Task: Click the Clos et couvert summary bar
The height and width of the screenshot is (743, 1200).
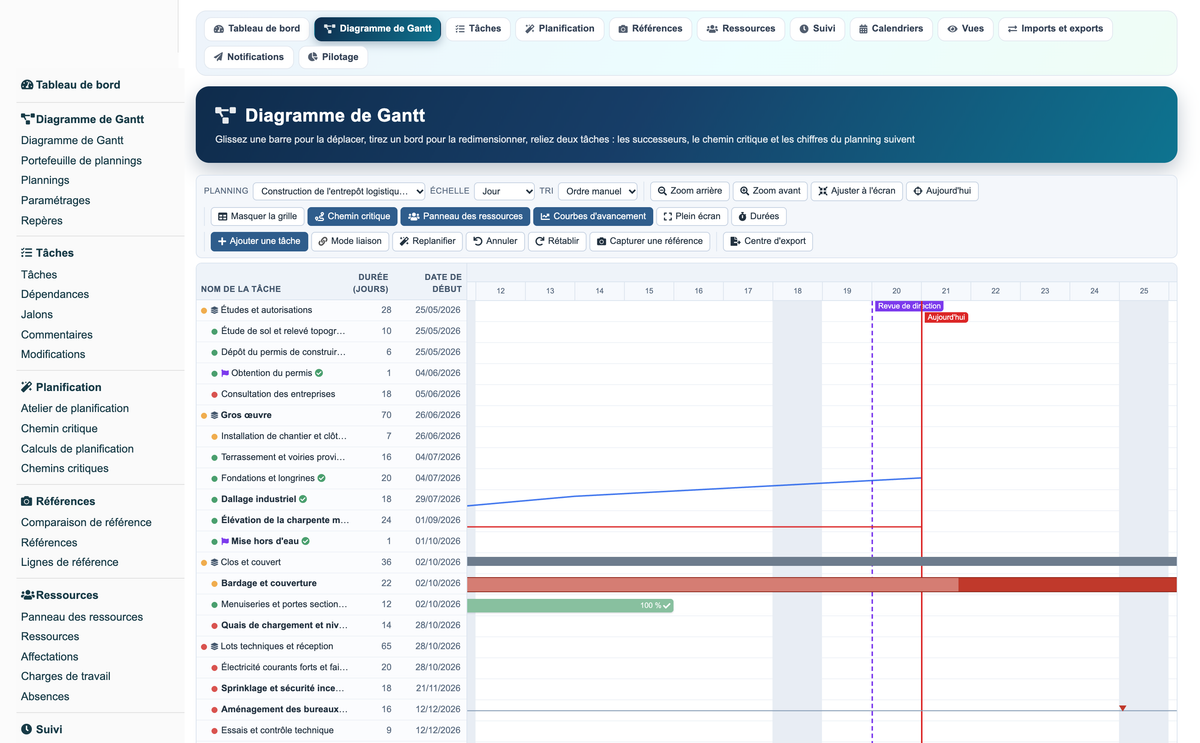Action: (822, 562)
